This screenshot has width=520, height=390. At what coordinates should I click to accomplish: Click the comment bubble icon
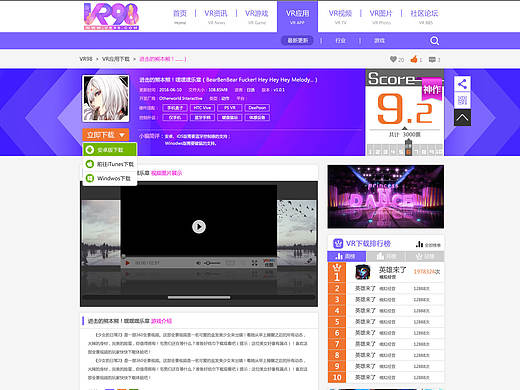tap(432, 60)
